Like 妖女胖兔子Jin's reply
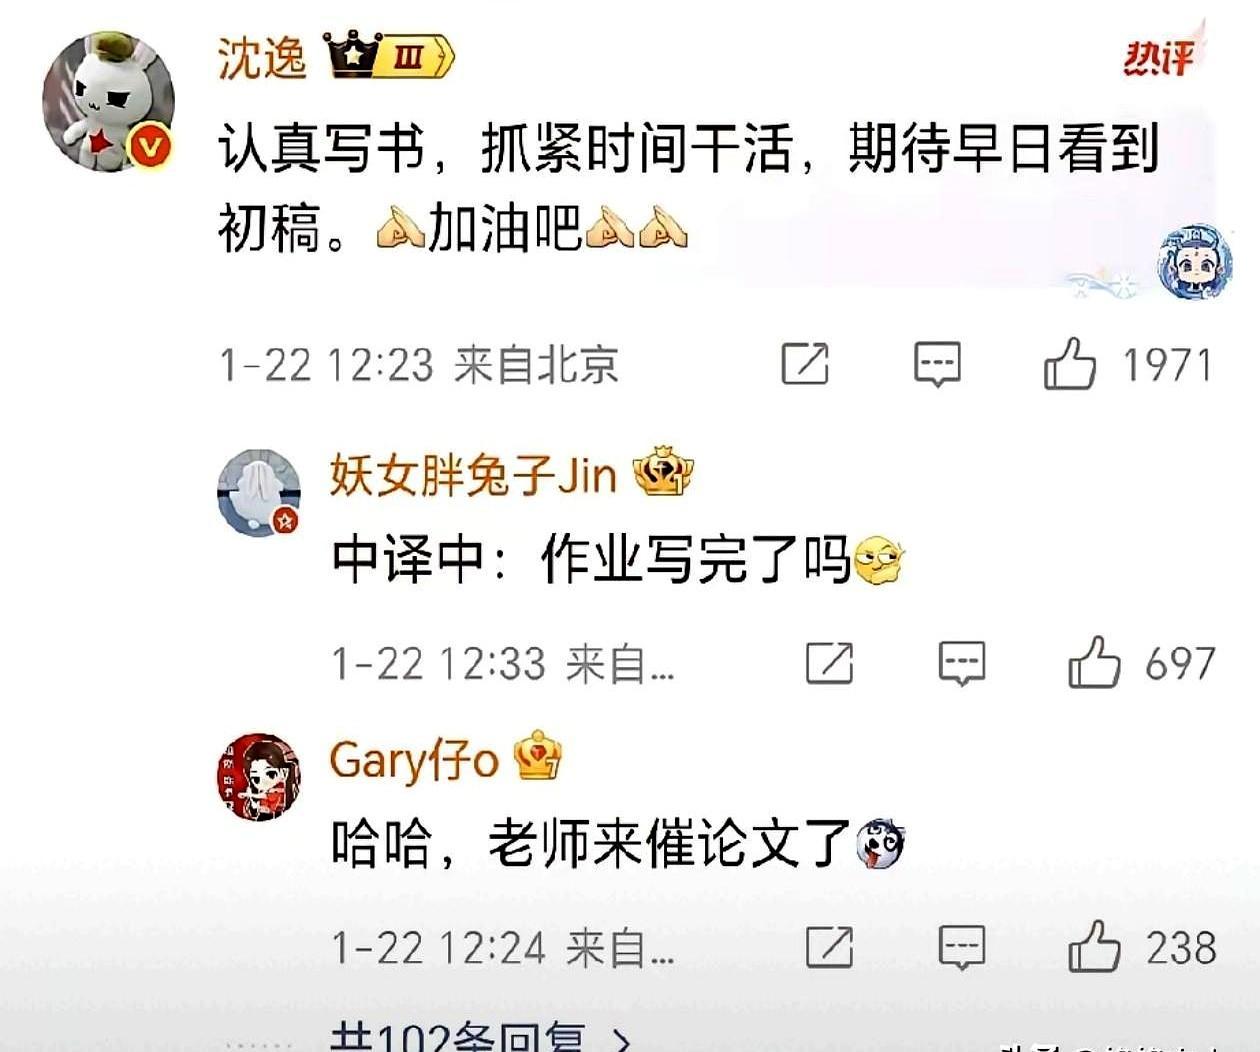This screenshot has height=1052, width=1260. [x=1094, y=662]
